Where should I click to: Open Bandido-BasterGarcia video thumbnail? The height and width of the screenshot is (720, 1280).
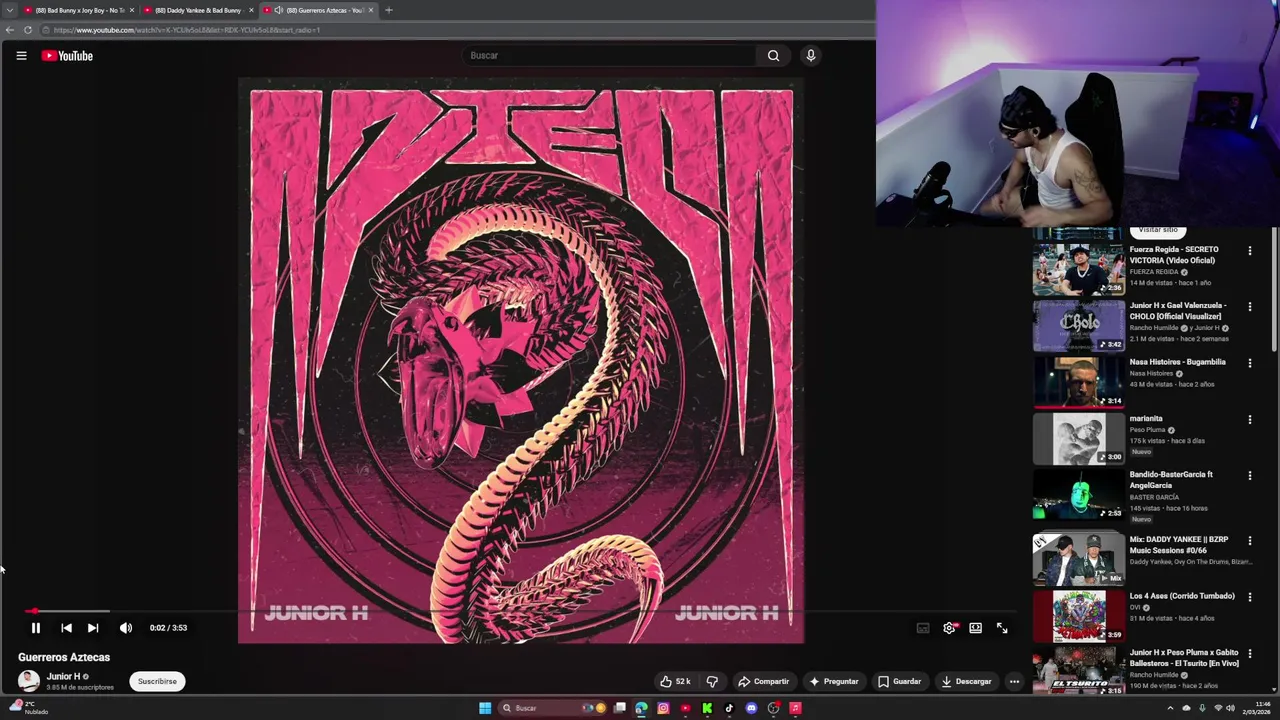(x=1078, y=494)
